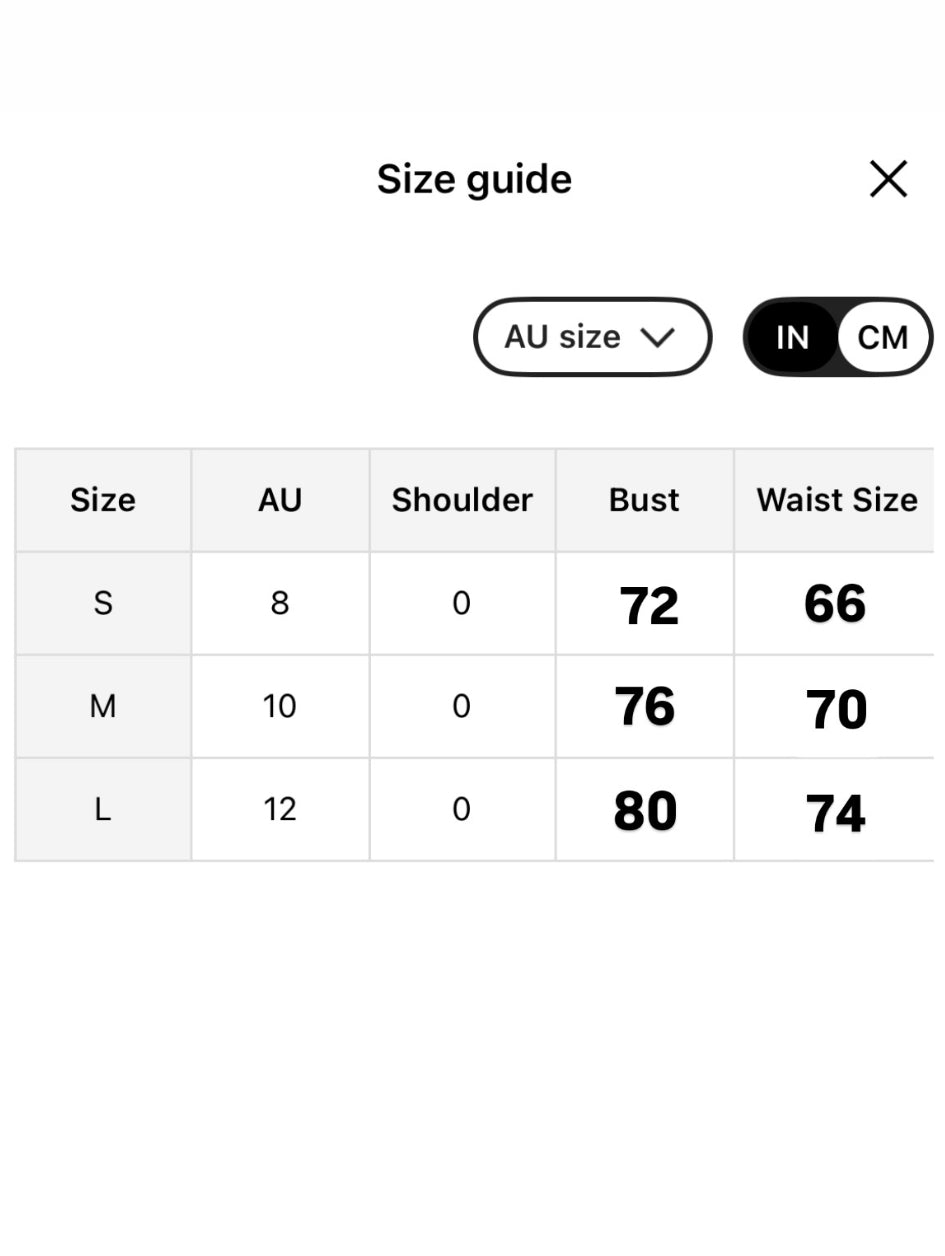Click the Shoulder column header
This screenshot has height=1256, width=945.
tap(462, 500)
